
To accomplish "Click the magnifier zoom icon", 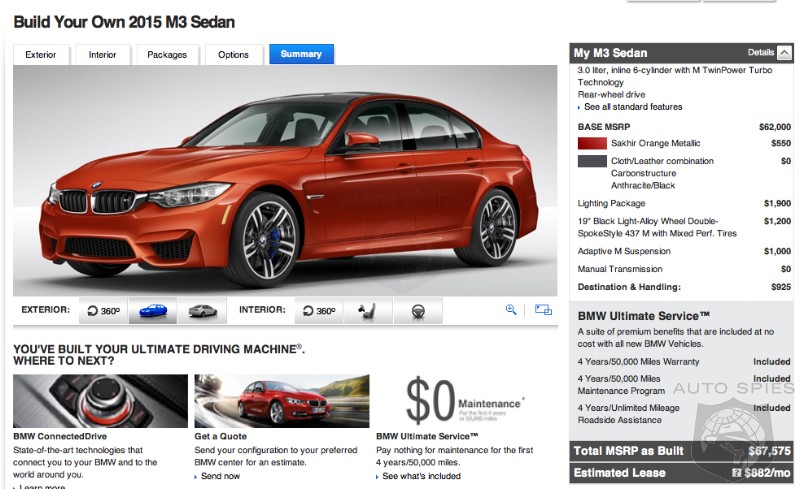I will click(x=511, y=309).
